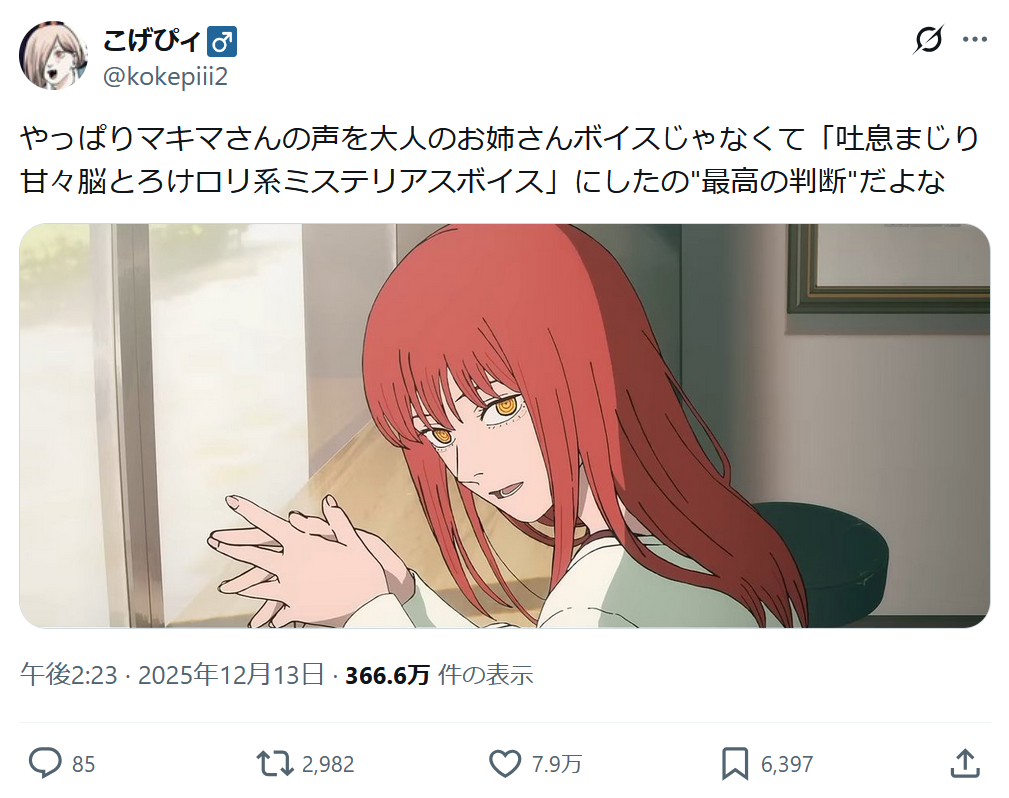Open the user's profile avatar picture
1009x798 pixels.
pyautogui.click(x=53, y=55)
